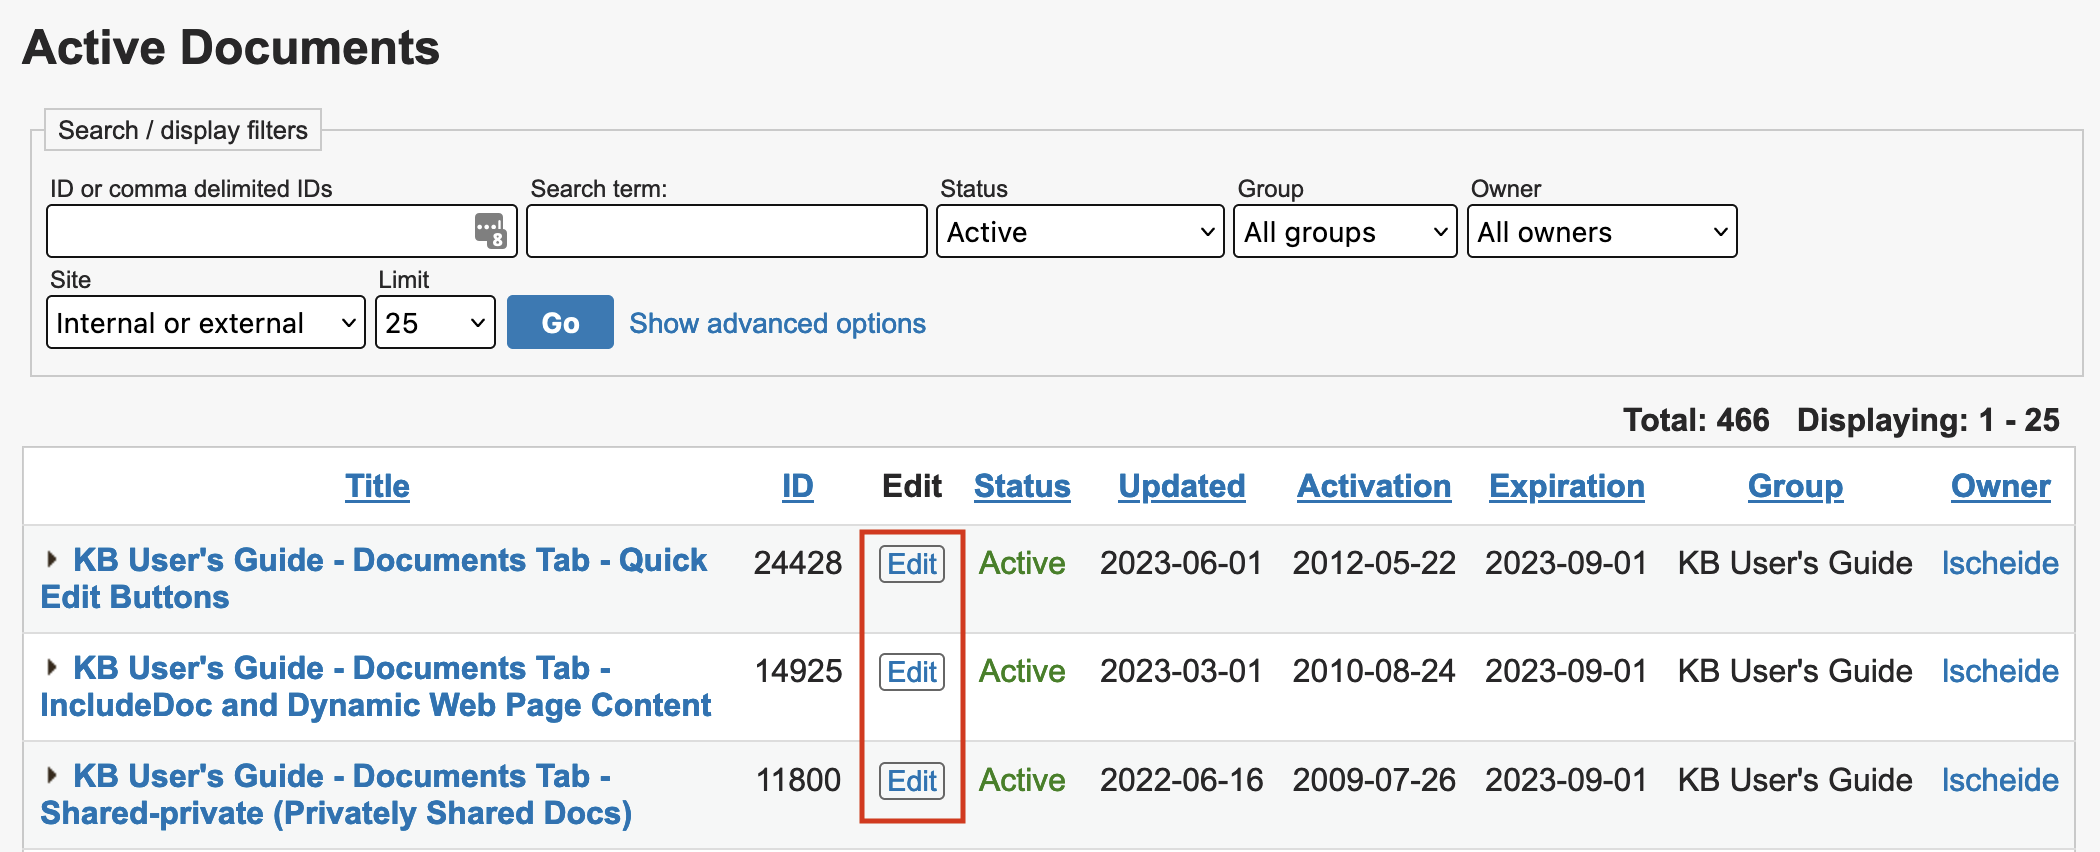2100x852 pixels.
Task: Click activation date 2012-05-22
Action: [x=1374, y=563]
